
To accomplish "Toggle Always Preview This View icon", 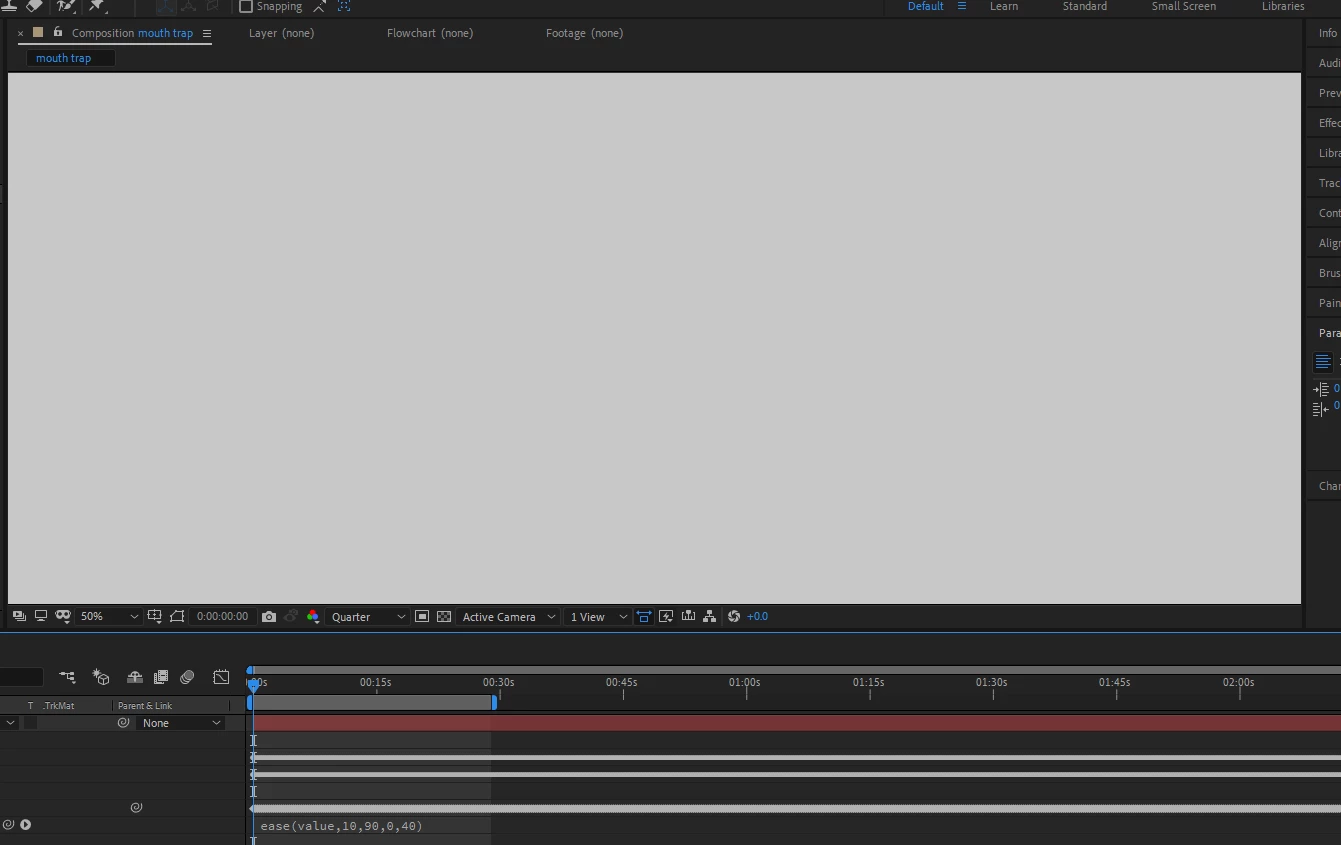I will pyautogui.click(x=19, y=616).
